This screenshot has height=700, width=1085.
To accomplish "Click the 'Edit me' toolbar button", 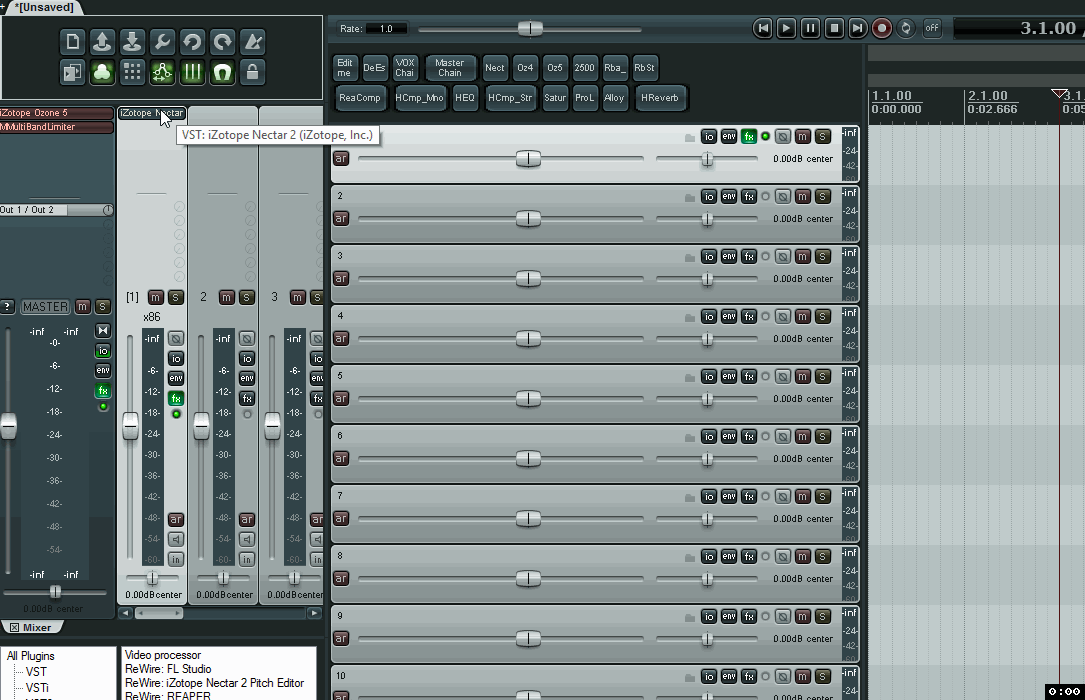I will point(344,68).
